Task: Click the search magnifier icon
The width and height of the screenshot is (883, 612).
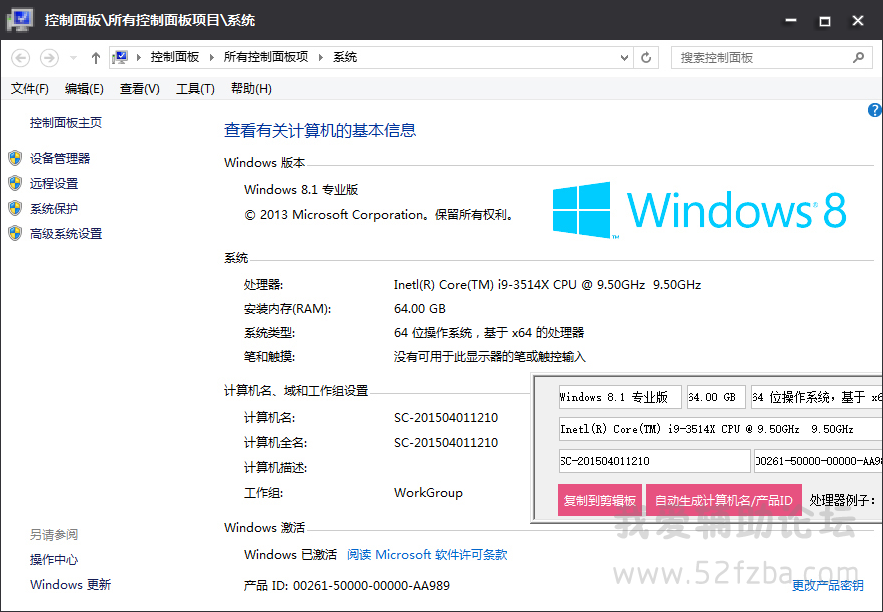Action: point(858,58)
